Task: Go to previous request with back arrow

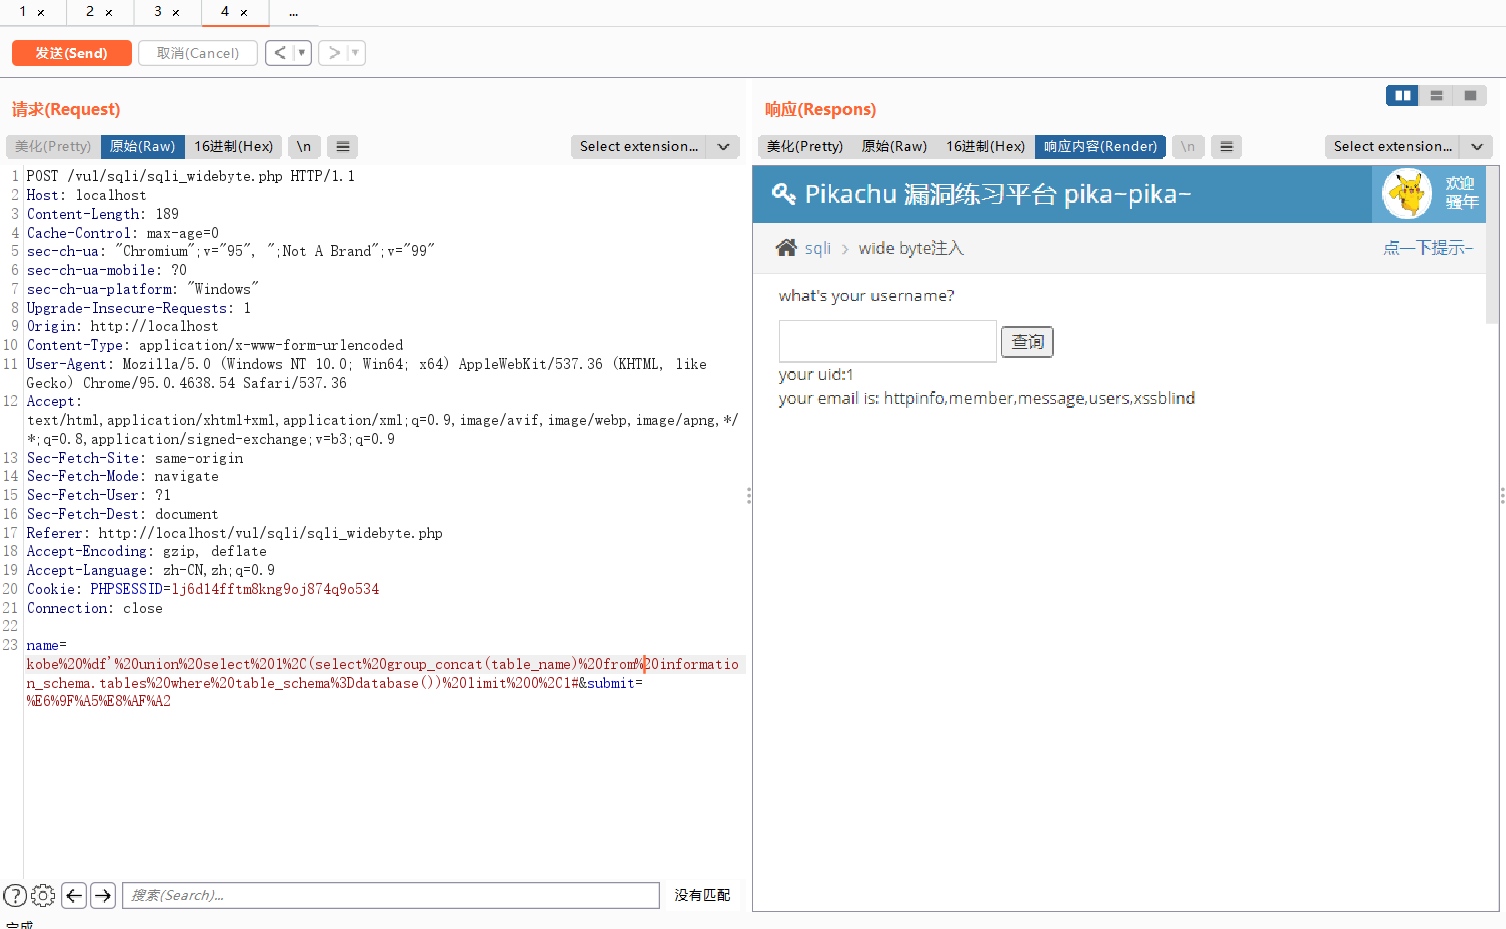Action: pyautogui.click(x=280, y=53)
